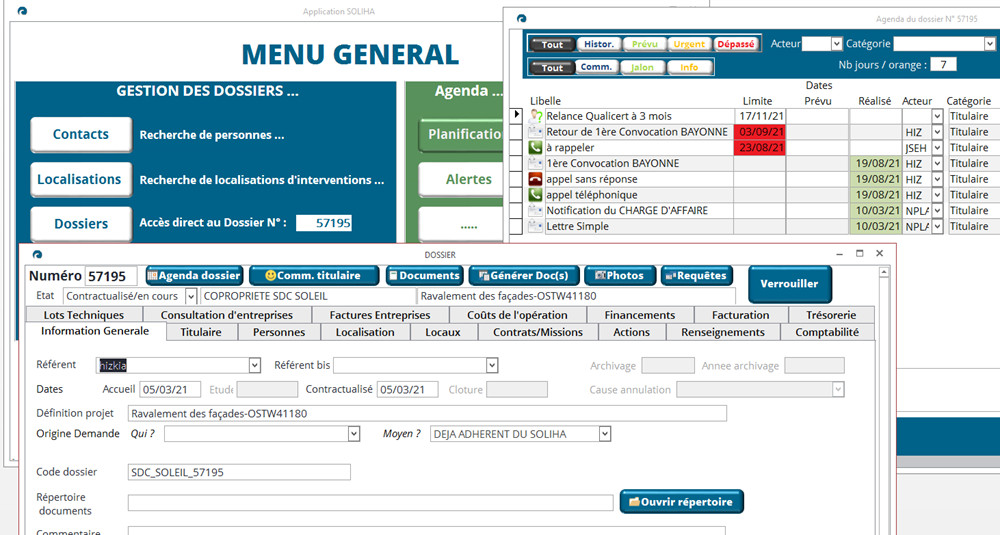The width and height of the screenshot is (1000, 535).
Task: Open the Lots Techniques tab
Action: click(84, 315)
